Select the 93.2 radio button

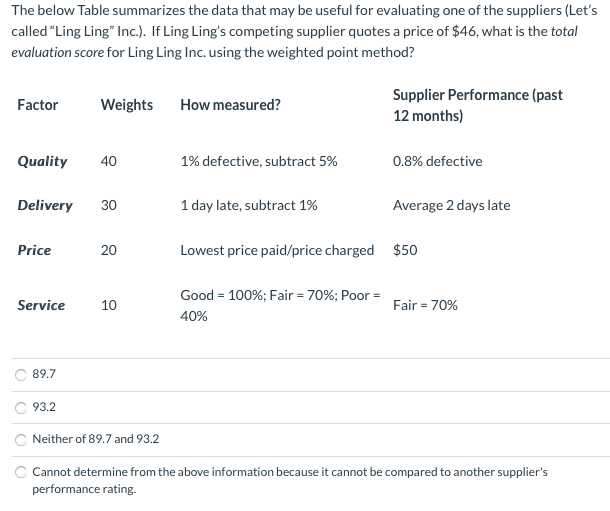pyautogui.click(x=21, y=408)
